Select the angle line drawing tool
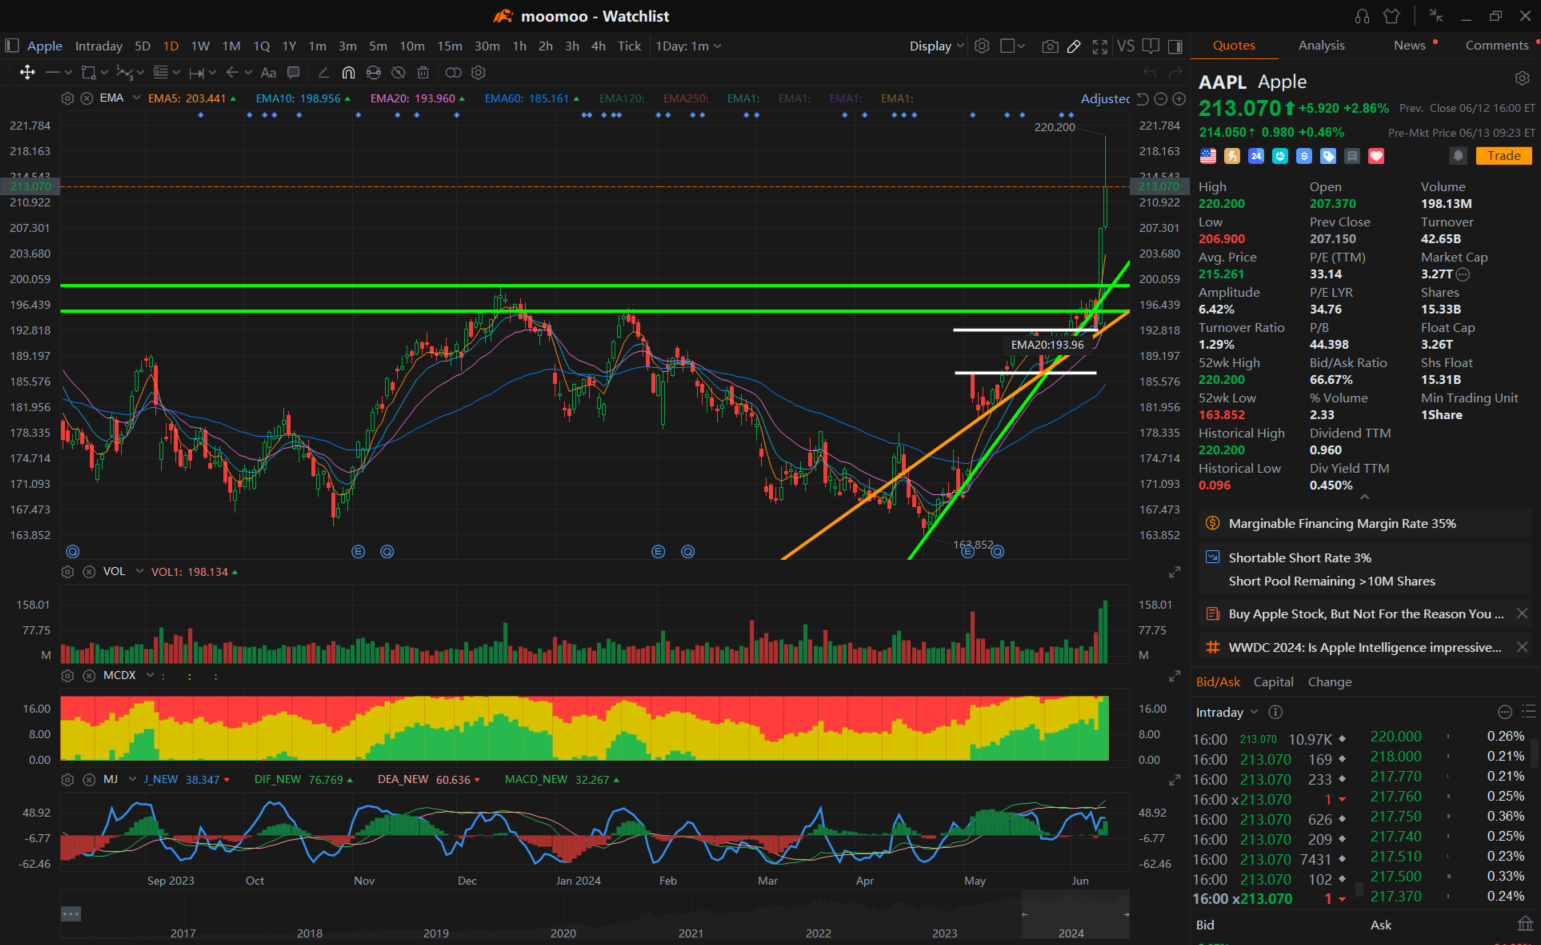This screenshot has width=1541, height=945. pyautogui.click(x=323, y=72)
